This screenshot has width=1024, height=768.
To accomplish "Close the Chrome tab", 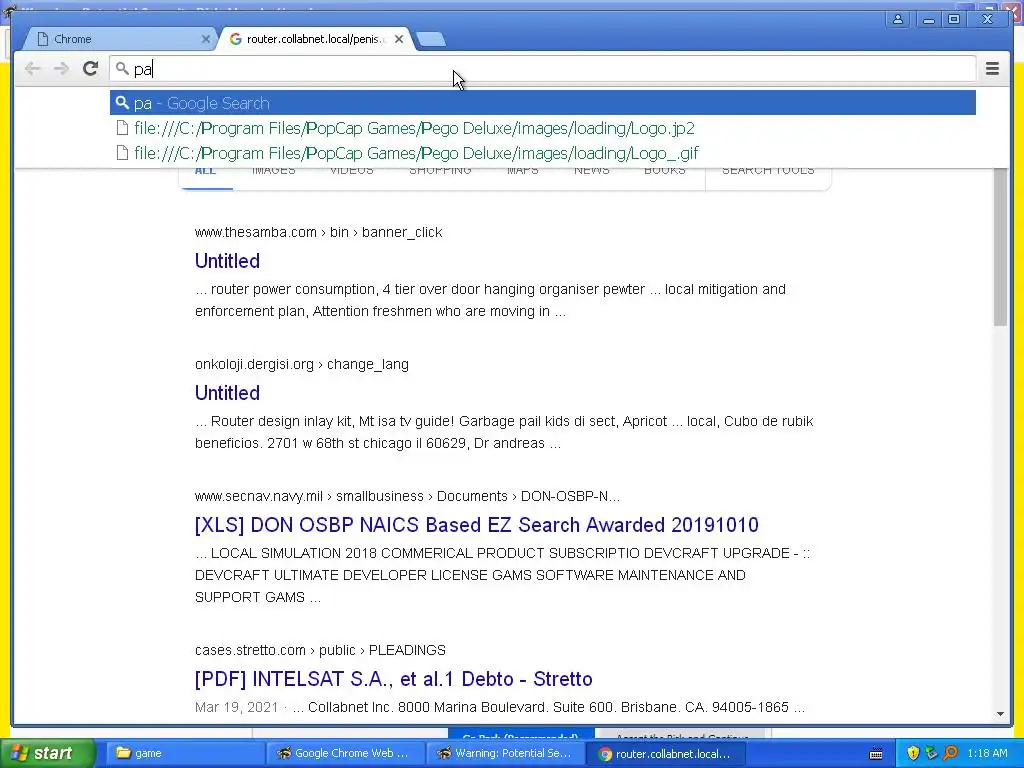I will coord(206,39).
